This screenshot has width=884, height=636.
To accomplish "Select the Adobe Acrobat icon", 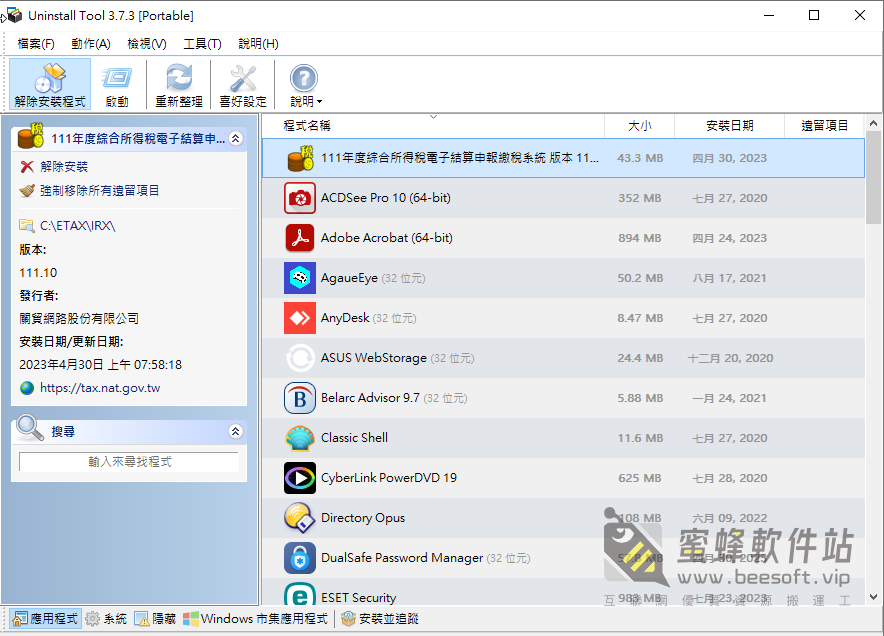I will [300, 238].
